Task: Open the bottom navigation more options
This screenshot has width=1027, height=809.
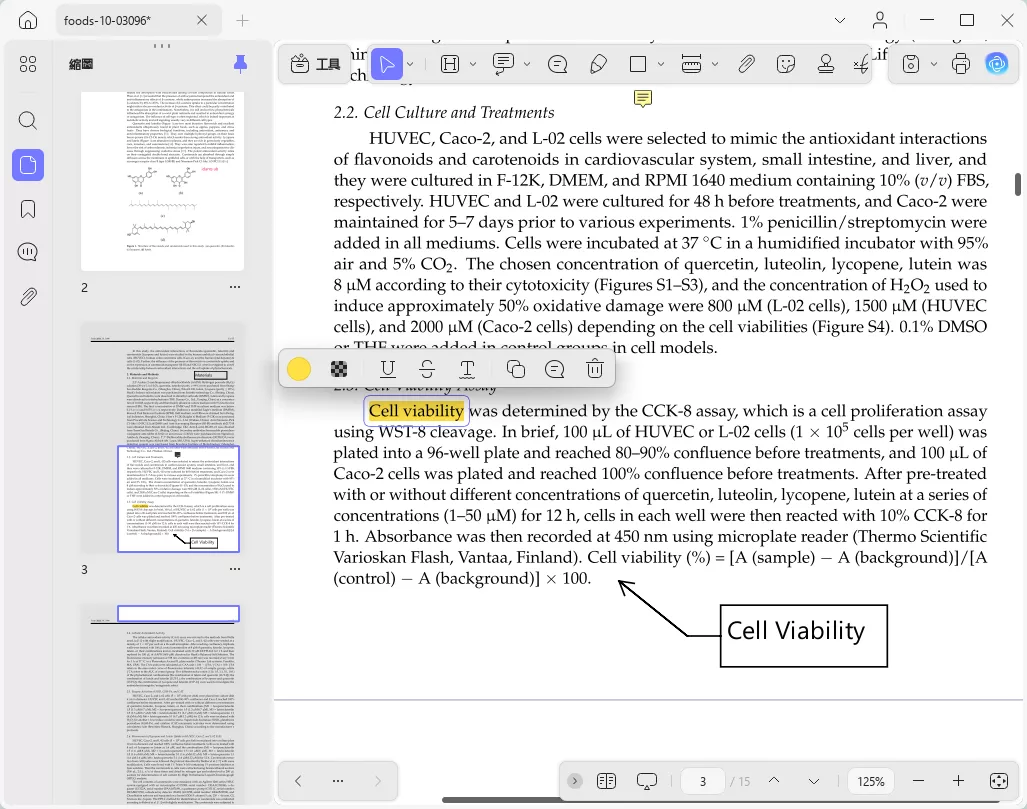Action: pos(338,781)
